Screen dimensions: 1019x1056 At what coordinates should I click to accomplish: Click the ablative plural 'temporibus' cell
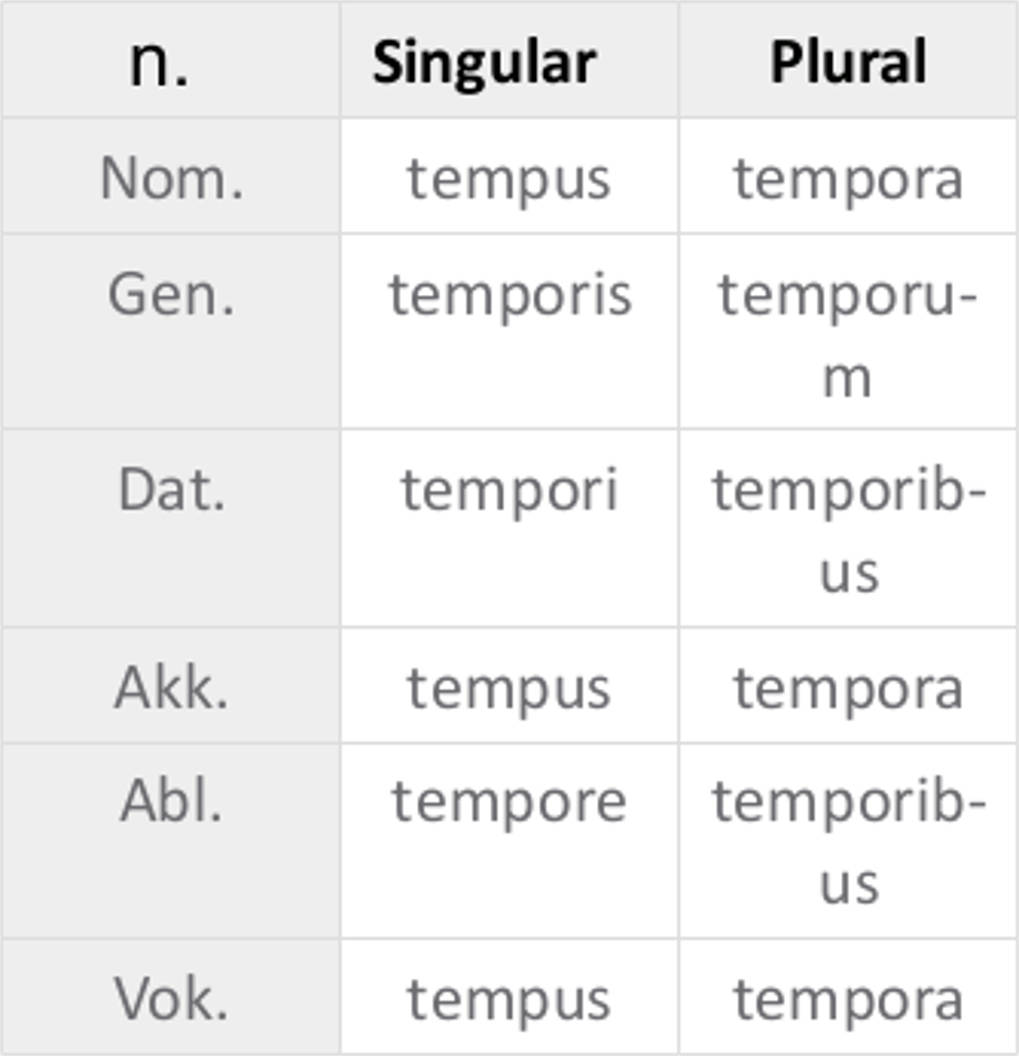(x=848, y=842)
